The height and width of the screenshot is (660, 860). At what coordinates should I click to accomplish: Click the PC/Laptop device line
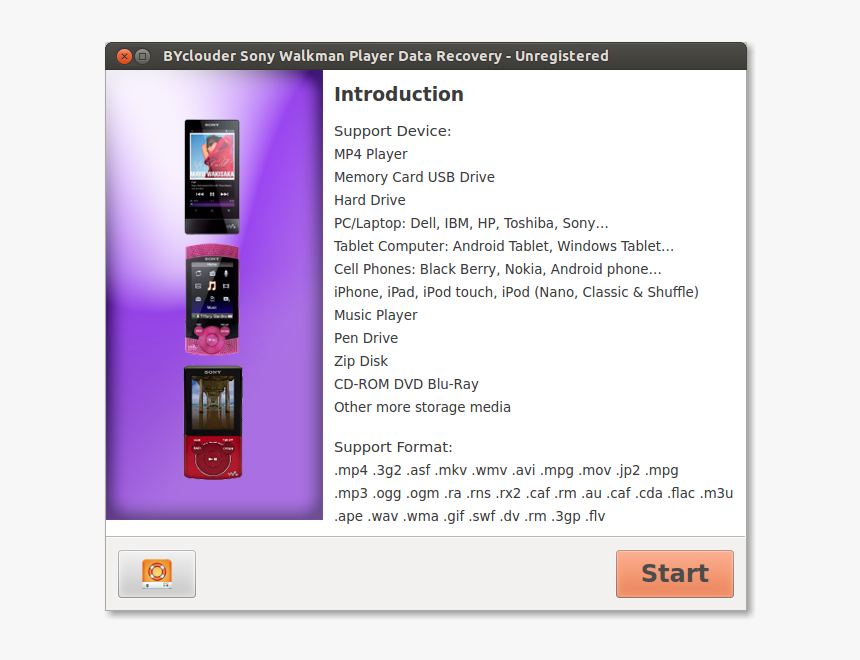click(x=471, y=223)
